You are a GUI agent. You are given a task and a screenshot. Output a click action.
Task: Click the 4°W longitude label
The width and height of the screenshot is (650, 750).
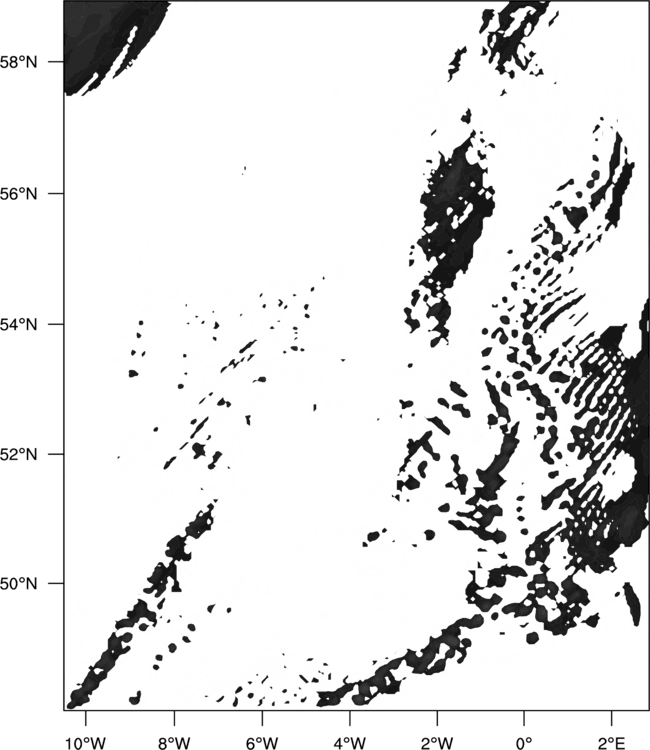coord(350,743)
